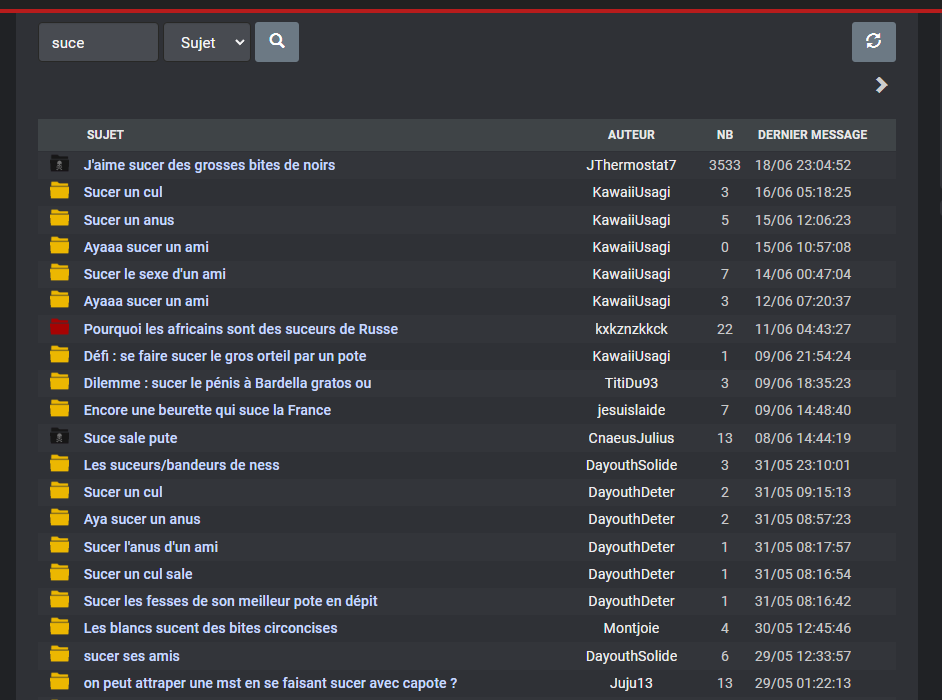942x700 pixels.
Task: Open the topic about catching an mst
Action: coord(270,683)
